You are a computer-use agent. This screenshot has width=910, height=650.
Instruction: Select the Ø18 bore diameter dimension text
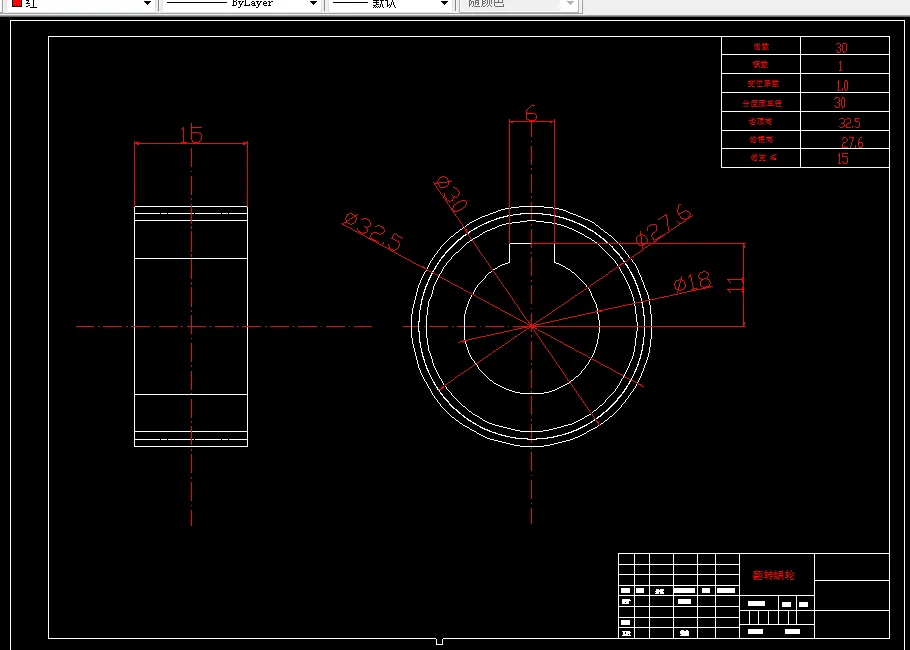693,282
